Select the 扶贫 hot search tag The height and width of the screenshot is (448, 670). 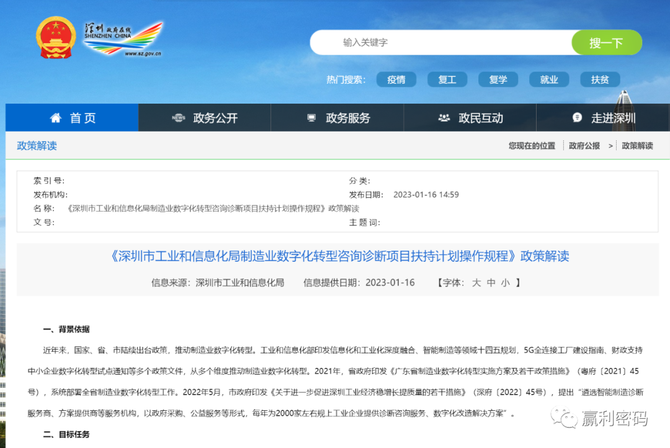pyautogui.click(x=600, y=80)
